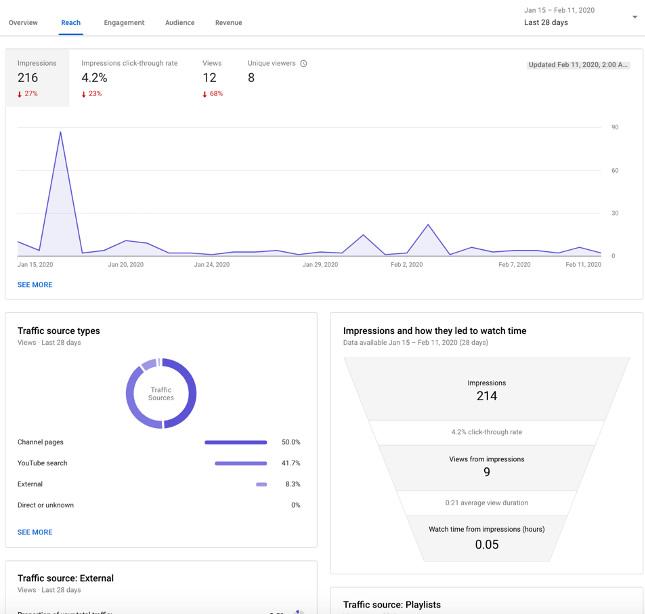Click the Watch time from impressions section
This screenshot has height=614, width=645.
[487, 538]
